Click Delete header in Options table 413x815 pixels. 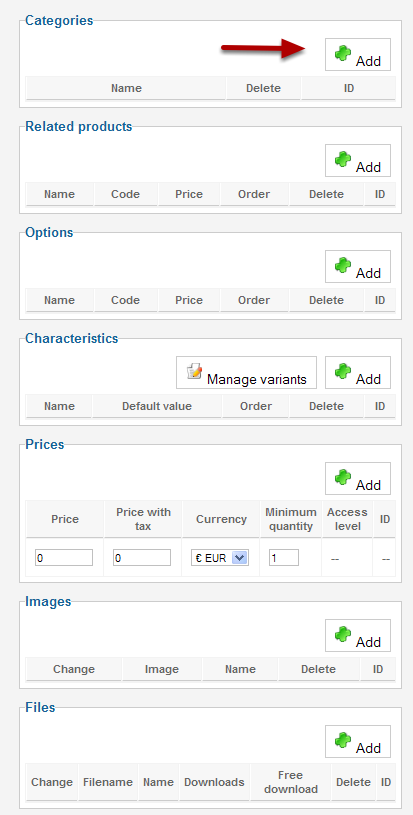pyautogui.click(x=326, y=300)
